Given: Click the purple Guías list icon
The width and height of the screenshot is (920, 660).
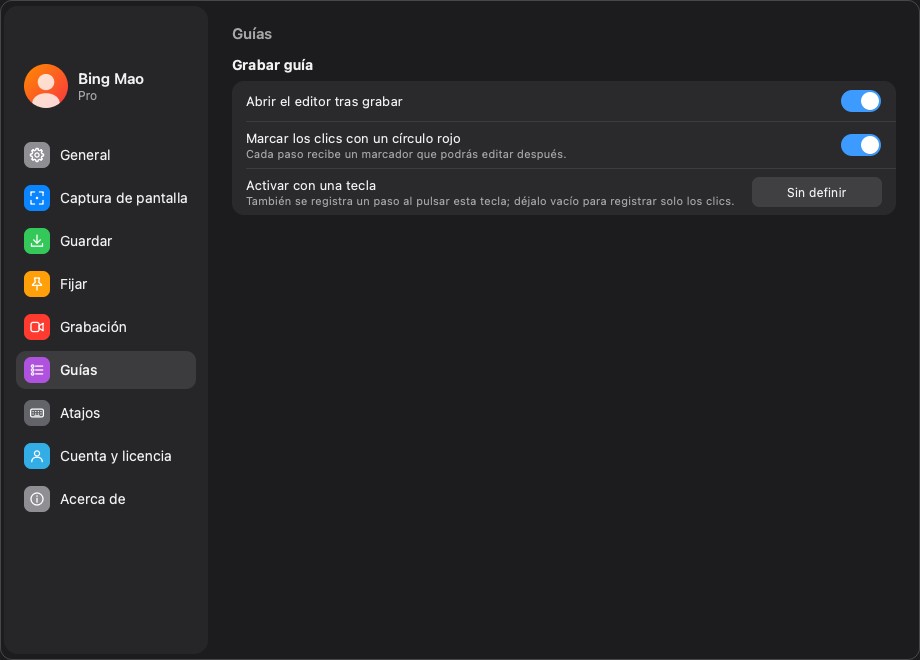Looking at the screenshot, I should click(37, 370).
